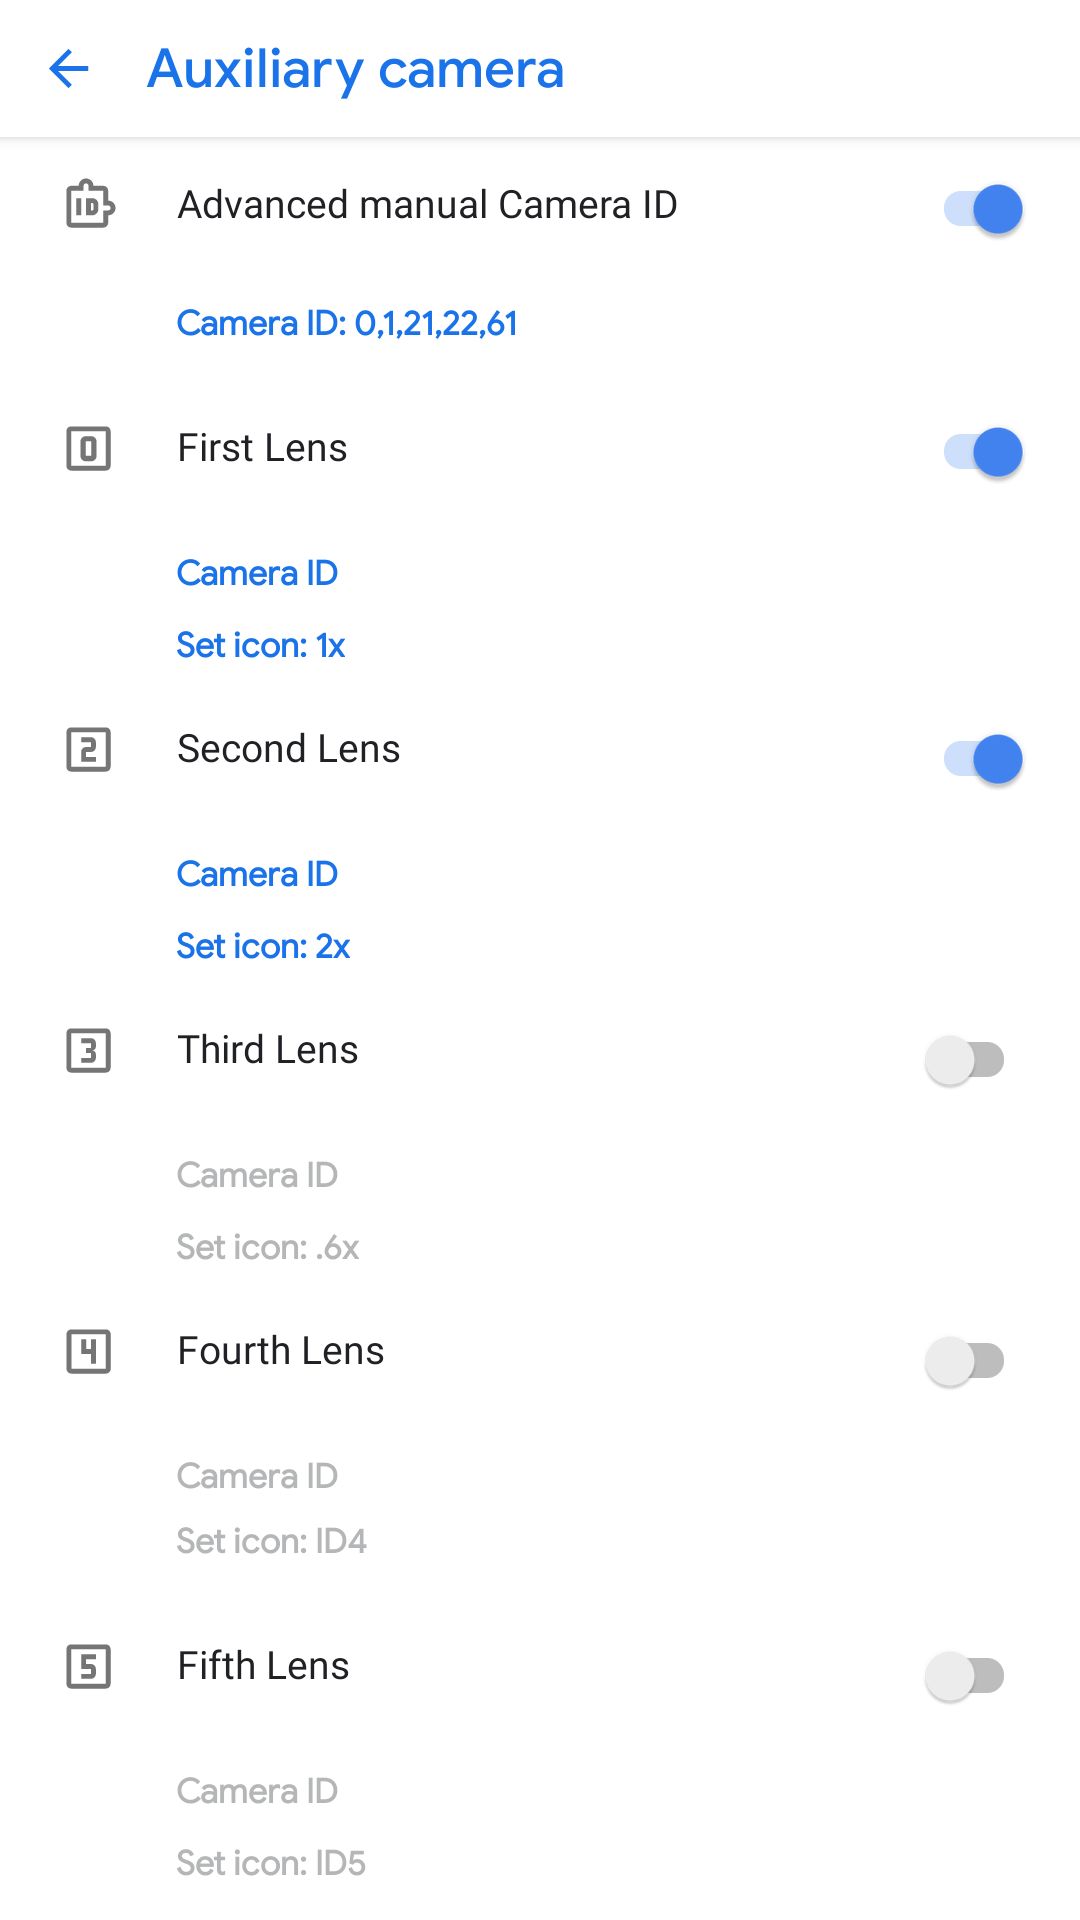
Task: Click the Fifth Lens number 5 icon
Action: point(88,1667)
